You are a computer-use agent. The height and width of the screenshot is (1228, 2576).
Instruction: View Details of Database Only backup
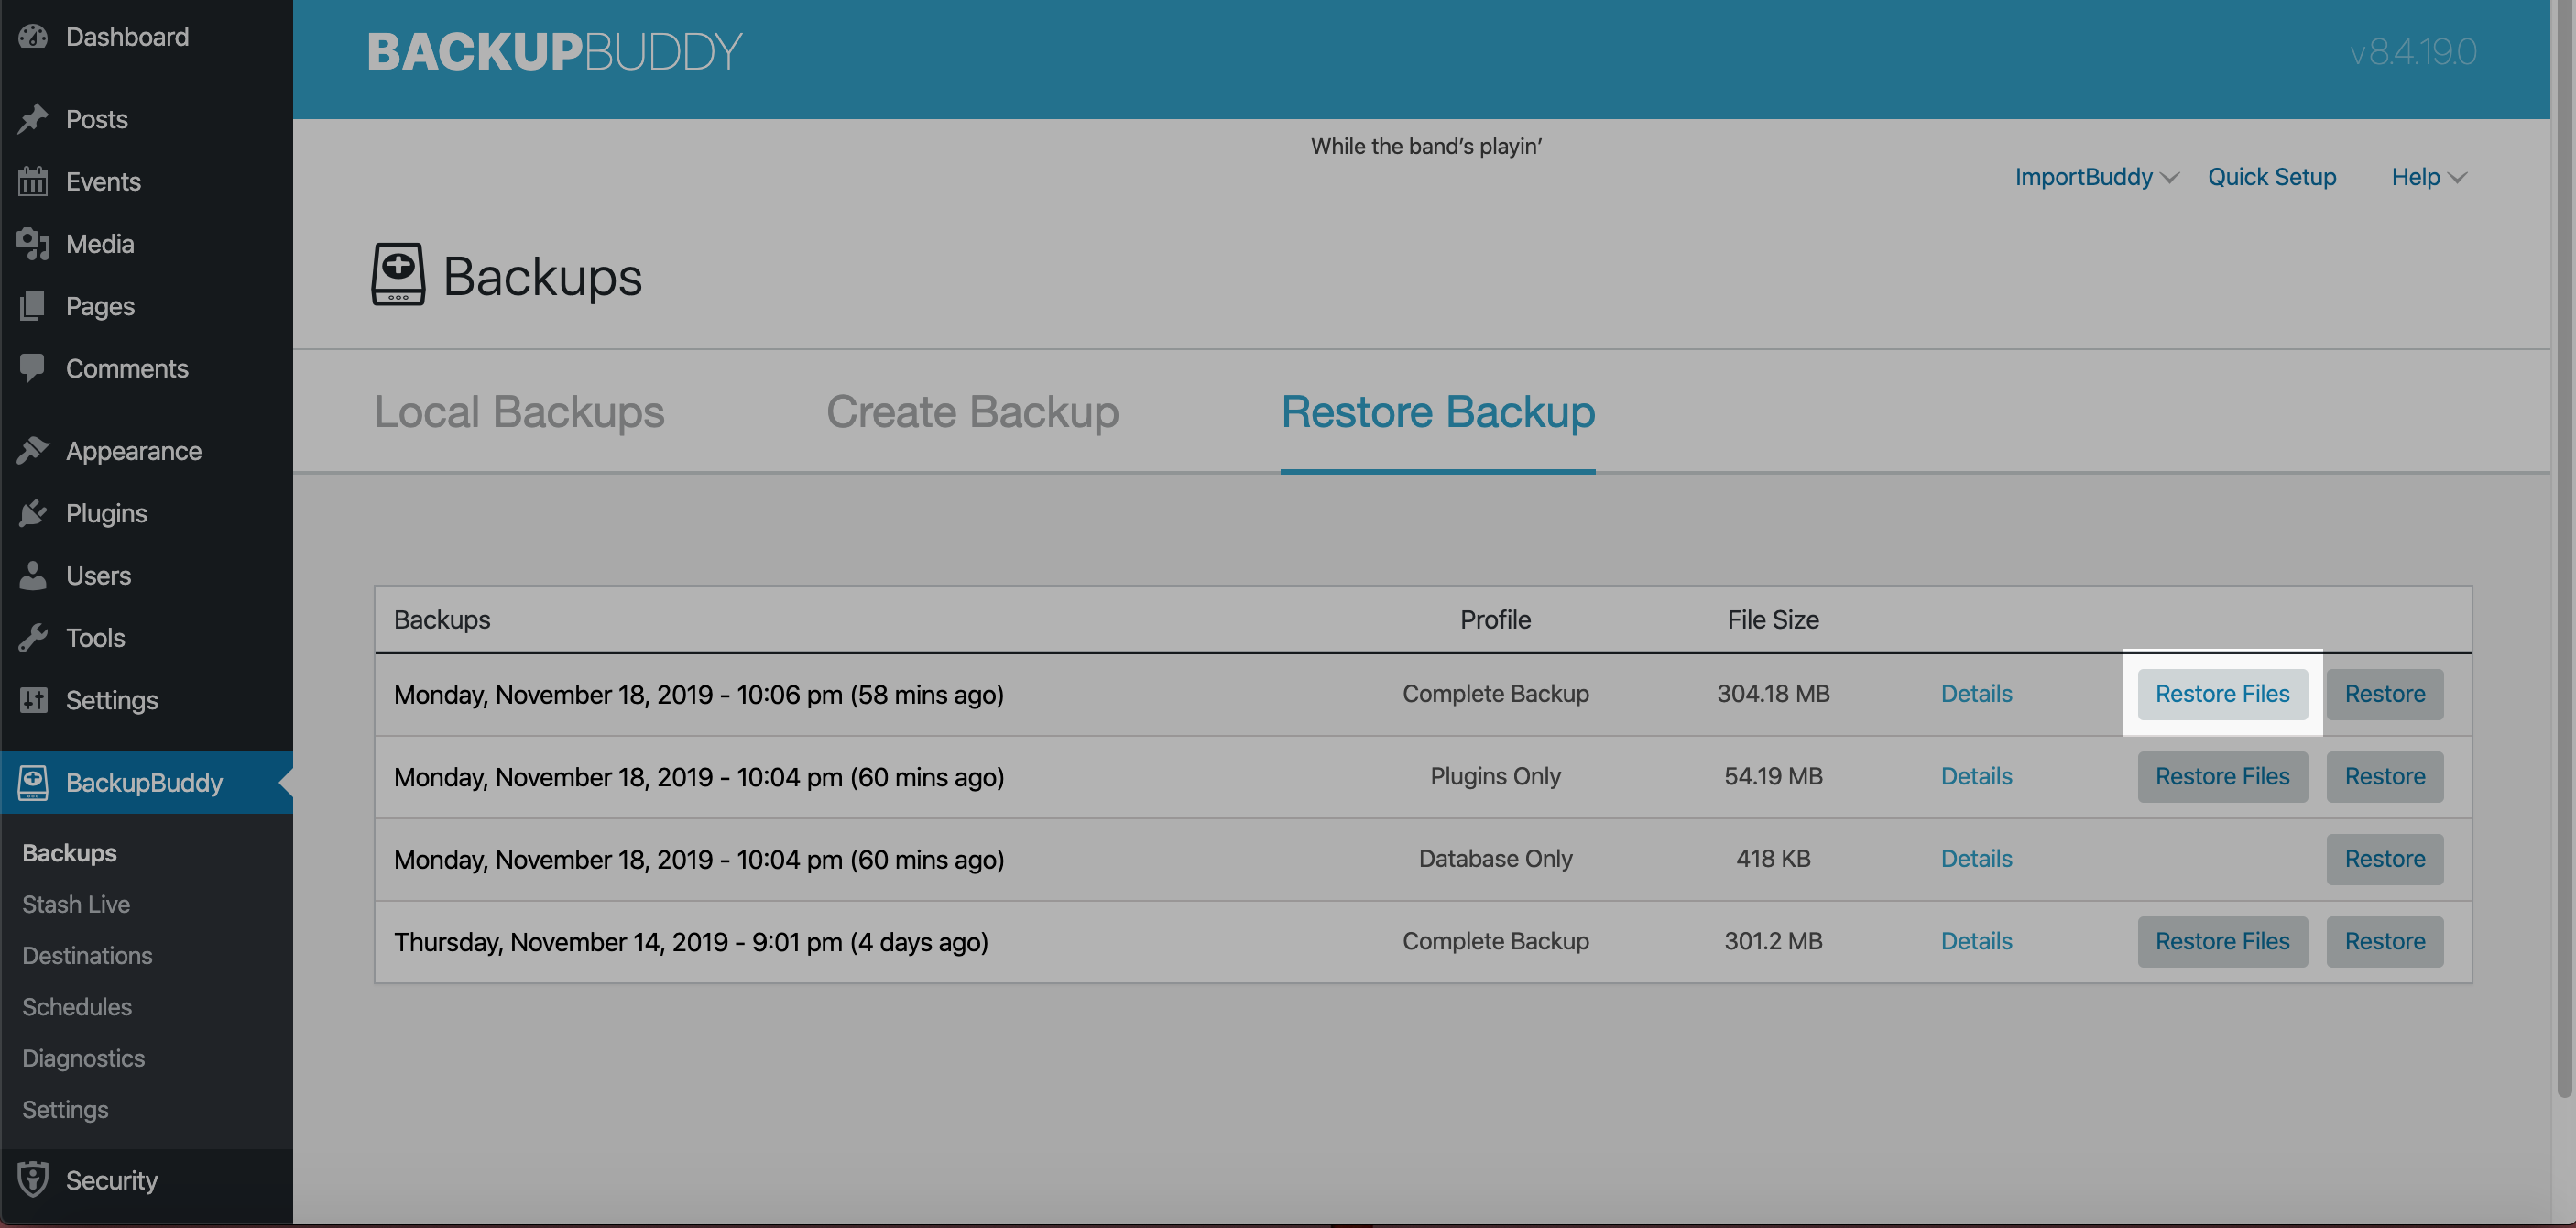(x=1976, y=859)
